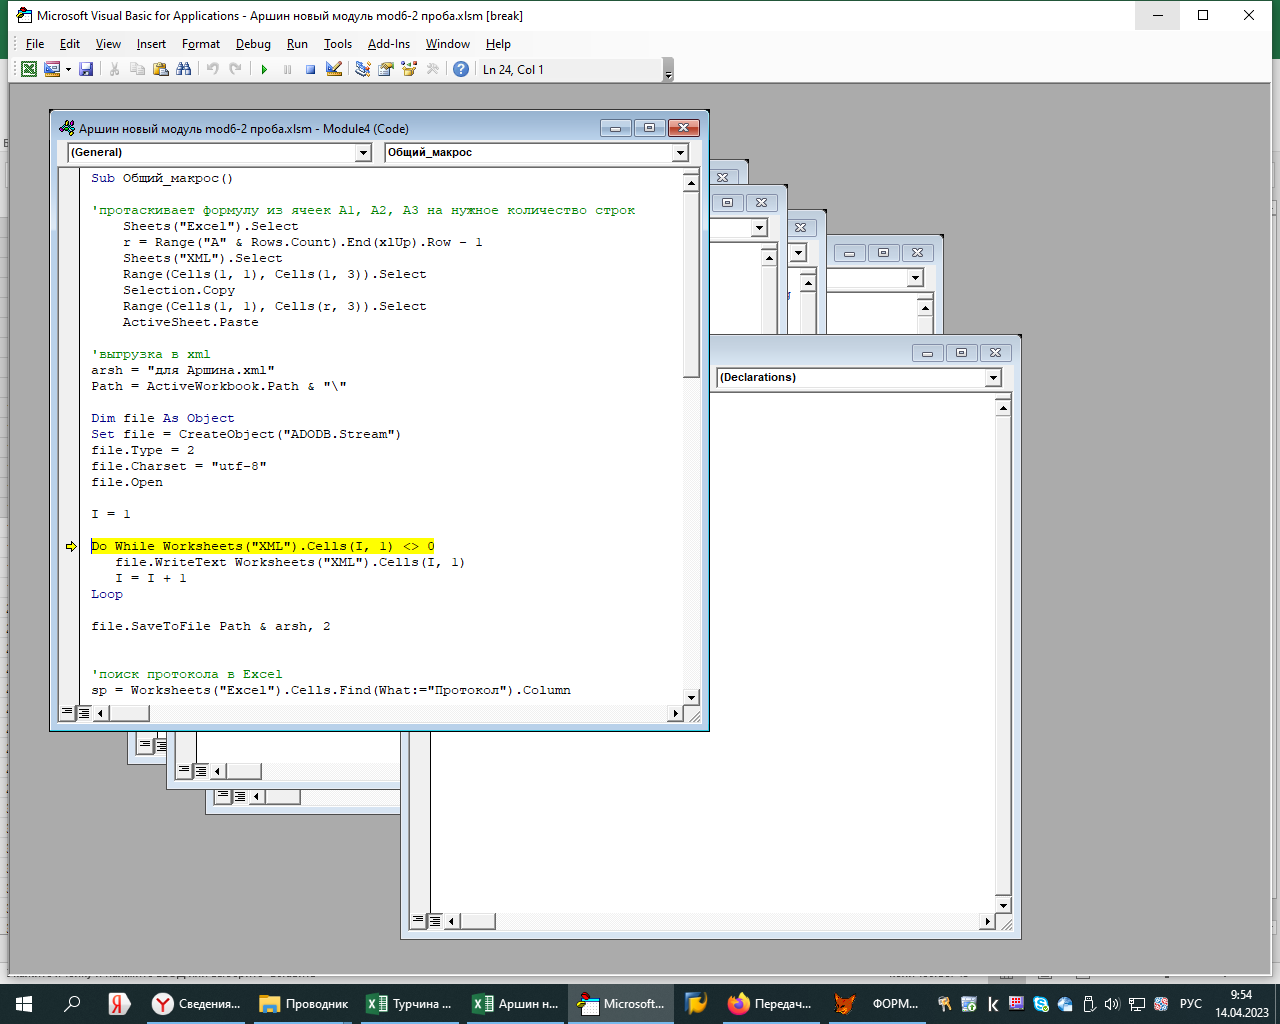
Task: Click the Help question mark icon
Action: point(460,69)
